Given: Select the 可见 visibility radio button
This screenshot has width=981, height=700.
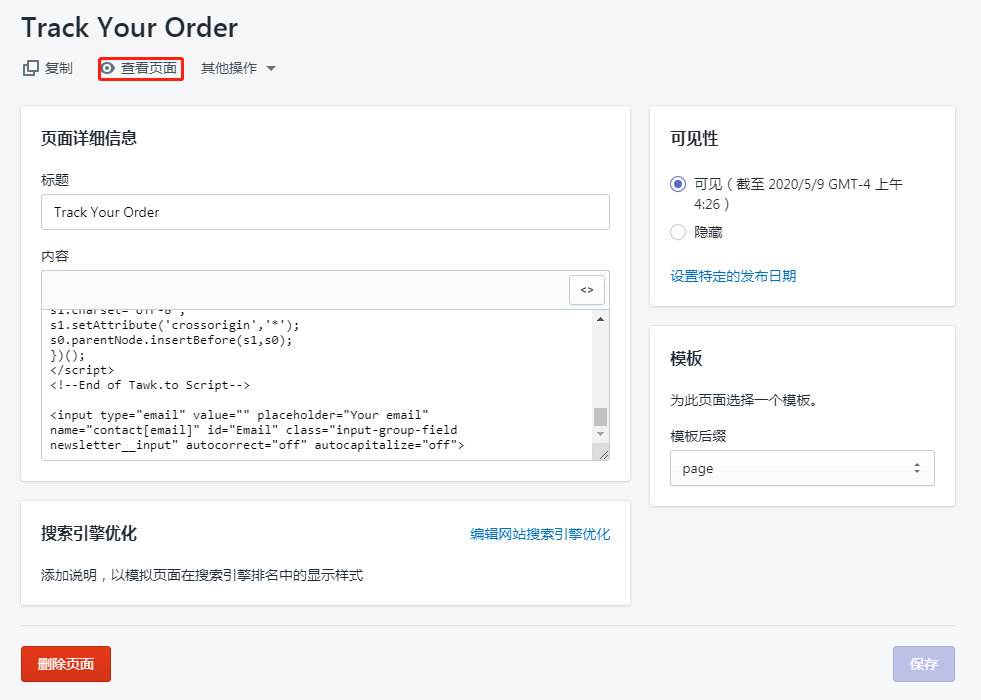Looking at the screenshot, I should 678,185.
